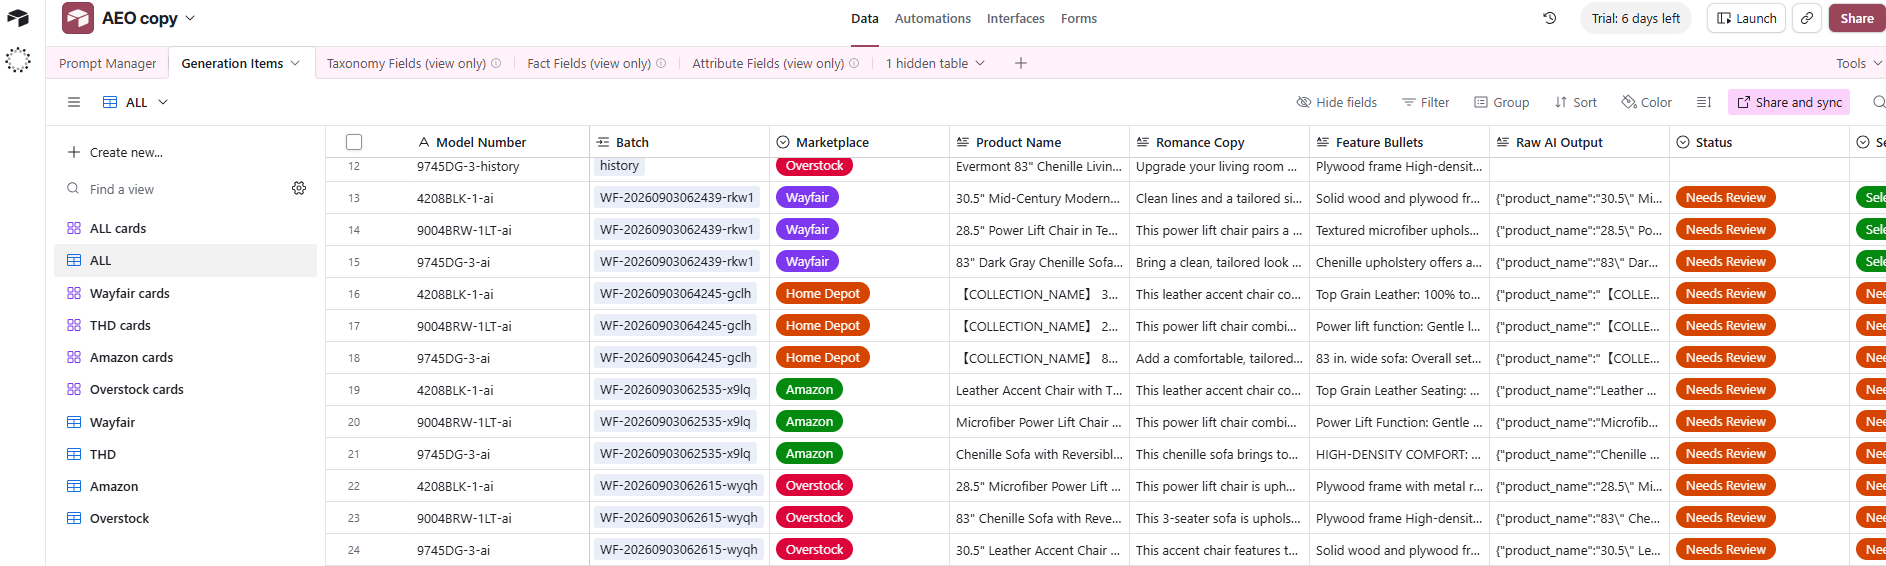Image resolution: width=1886 pixels, height=566 pixels.
Task: Open the search magnifier icon
Action: coord(1878,102)
